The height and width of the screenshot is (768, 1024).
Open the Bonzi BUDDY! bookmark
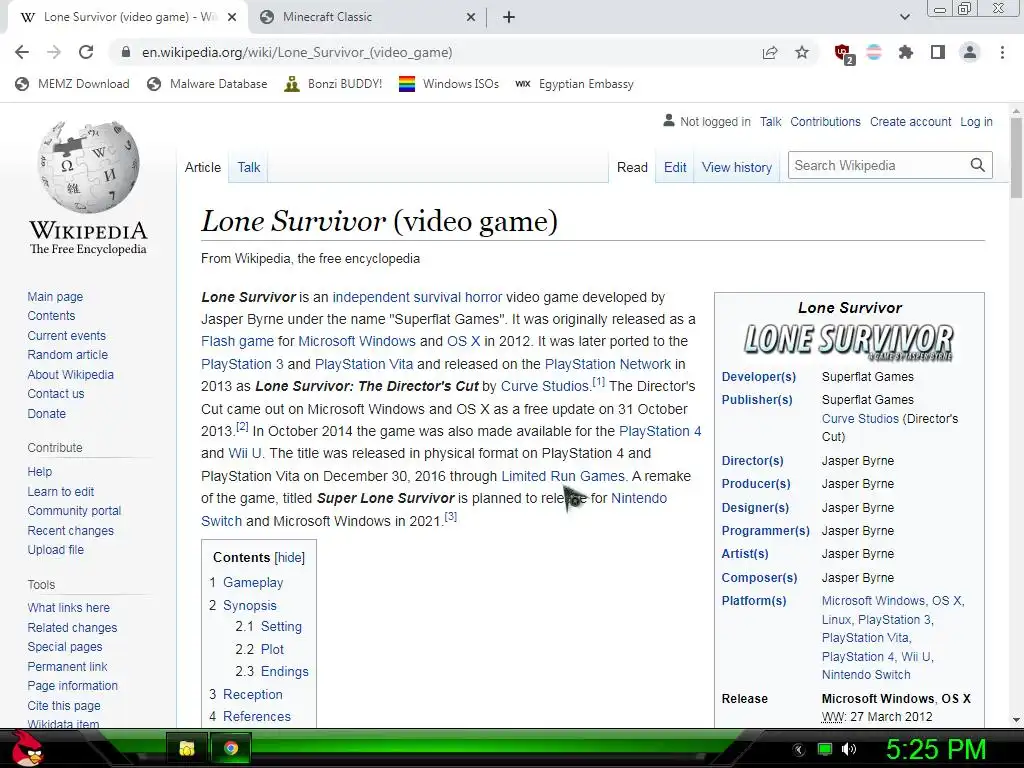333,84
